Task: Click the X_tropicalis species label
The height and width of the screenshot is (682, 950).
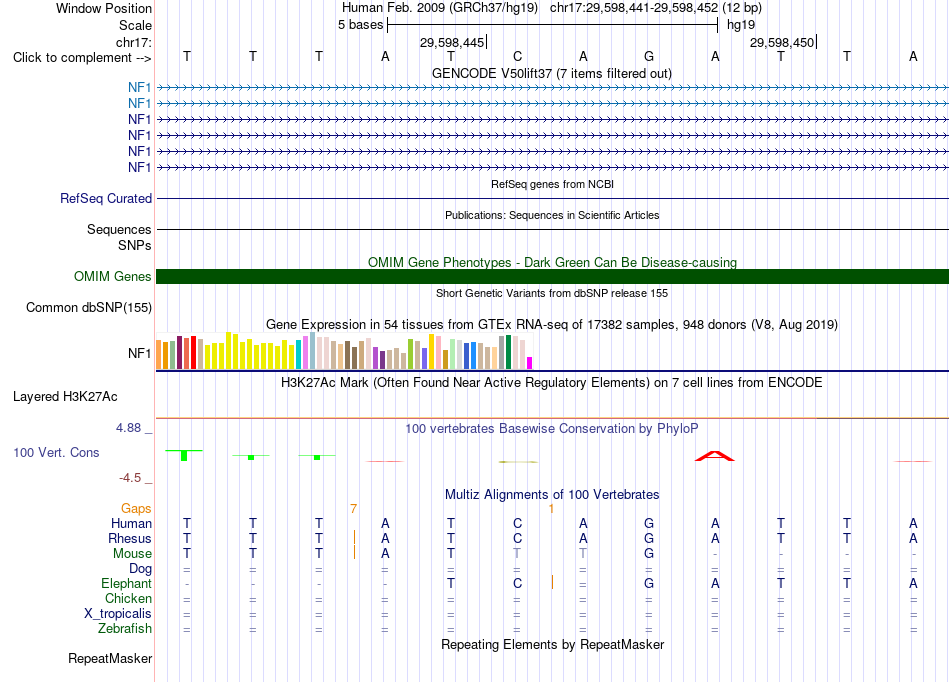Action: tap(118, 614)
